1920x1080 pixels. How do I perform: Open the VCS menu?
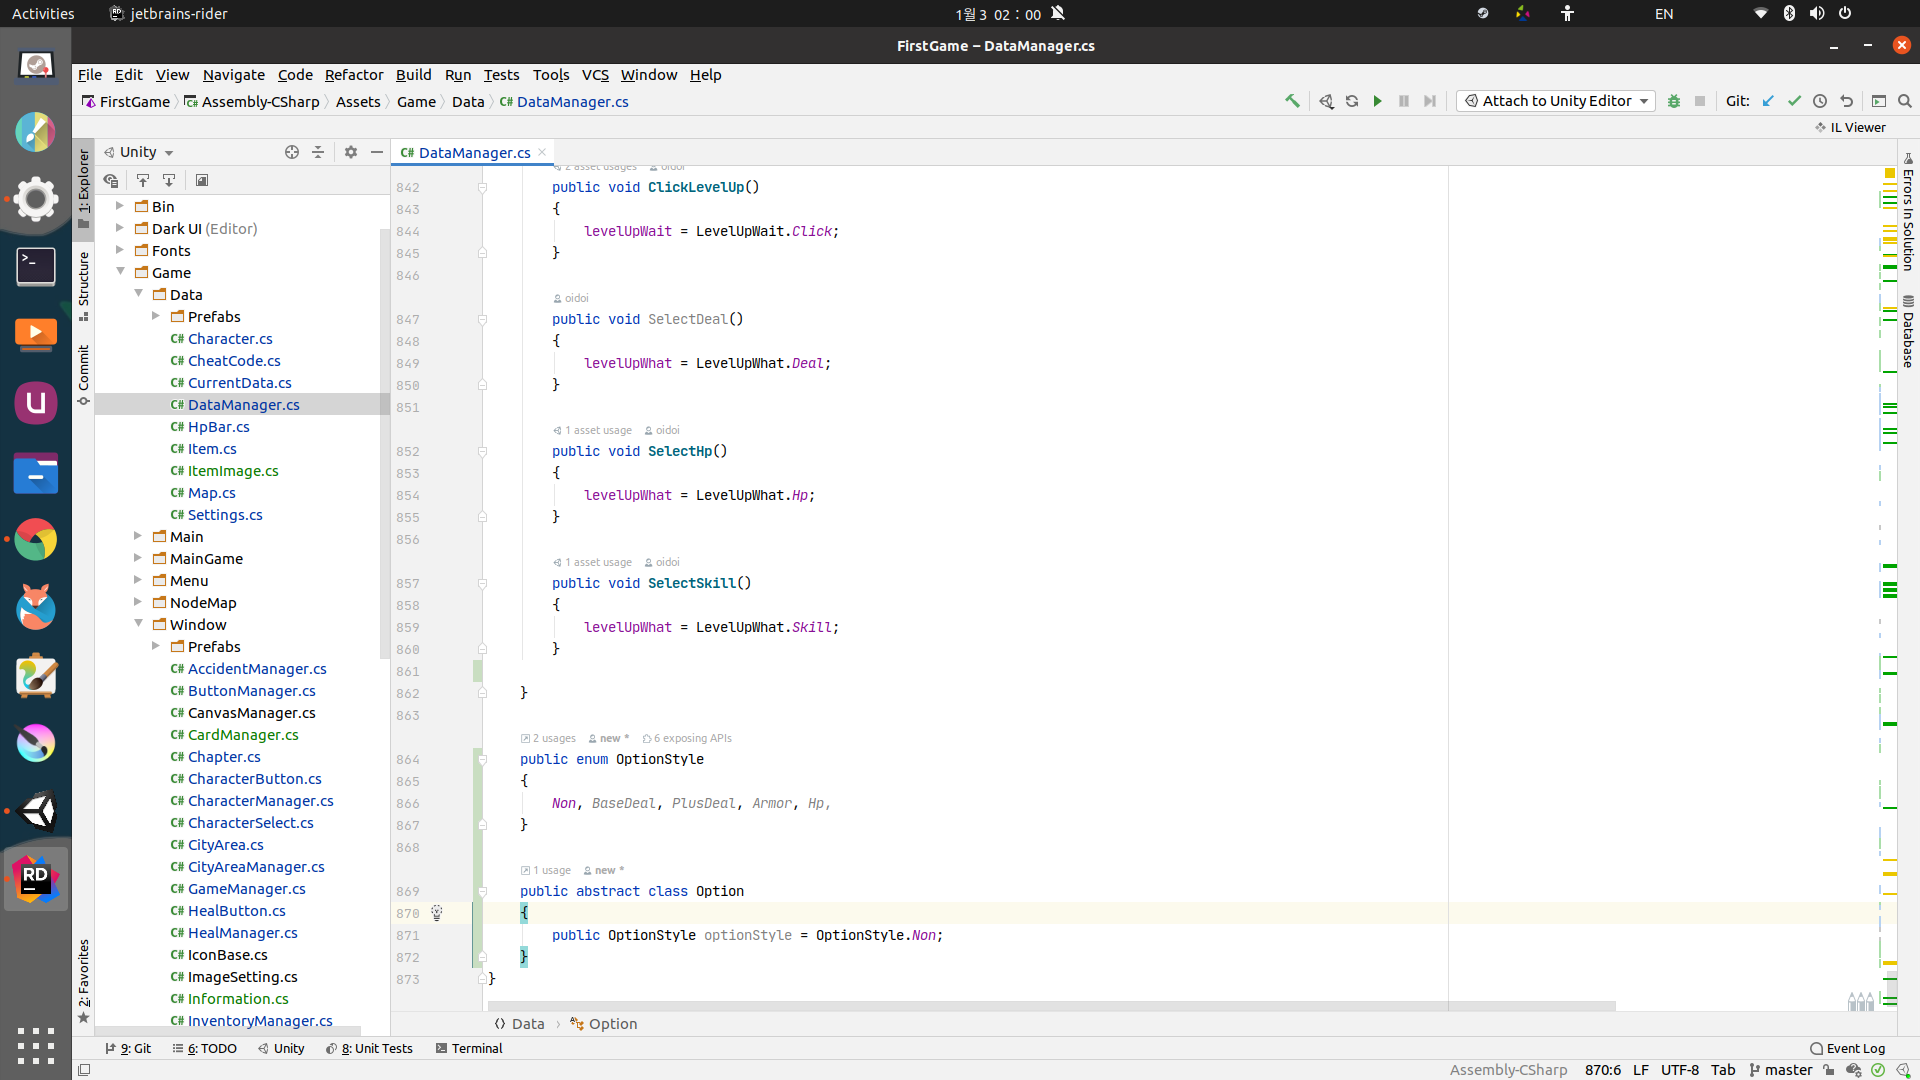tap(595, 75)
